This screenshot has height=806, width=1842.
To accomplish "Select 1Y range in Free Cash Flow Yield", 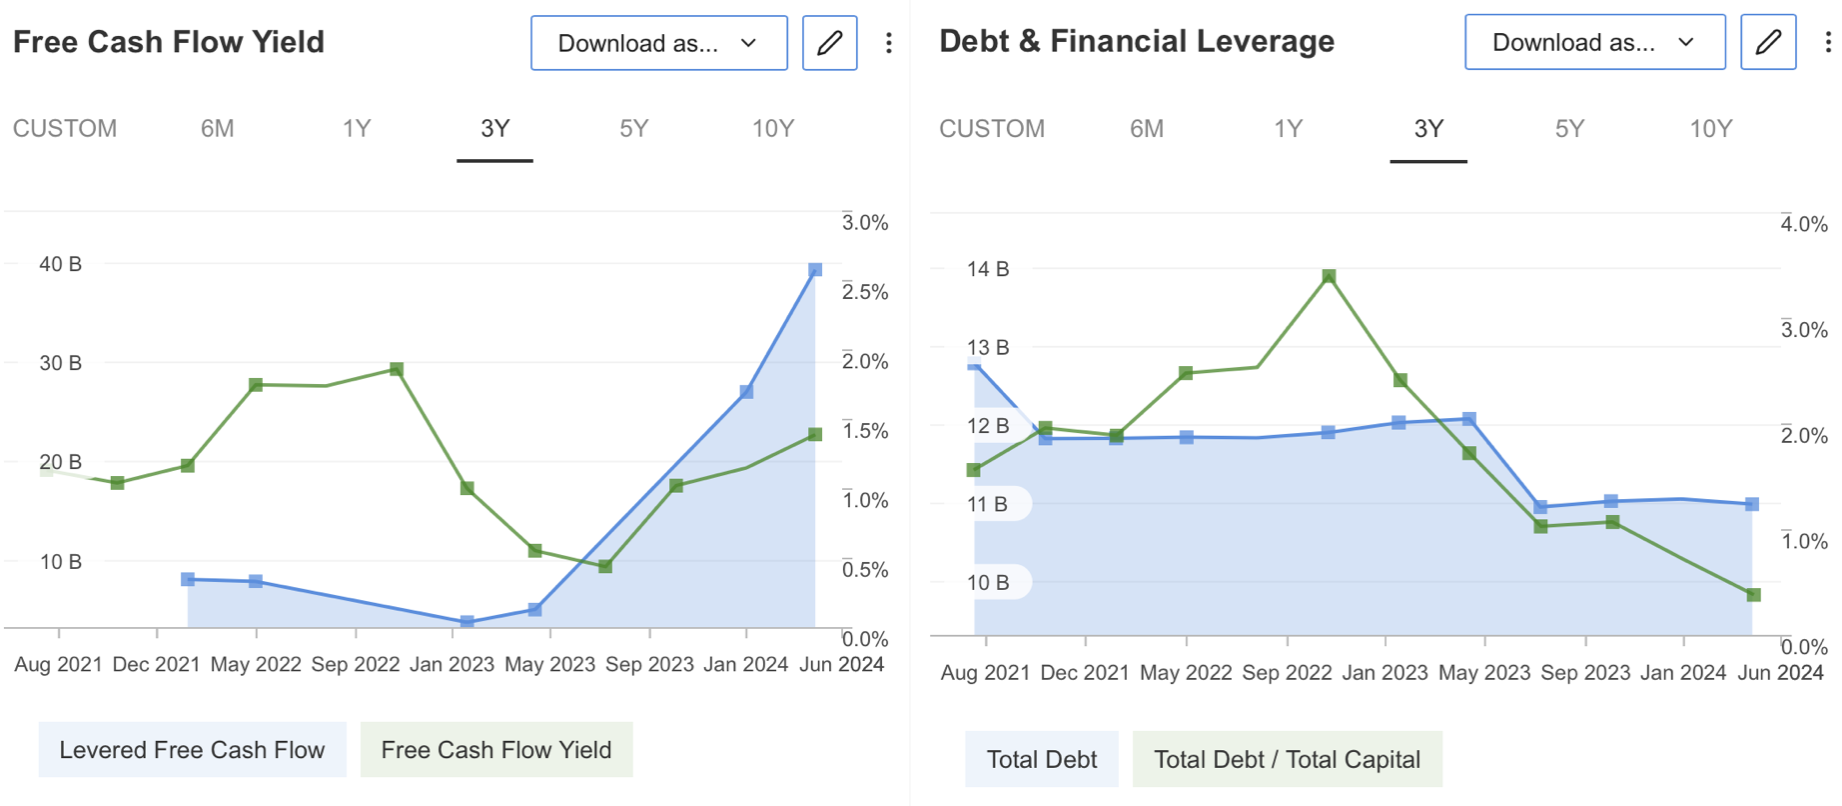I will tap(357, 129).
